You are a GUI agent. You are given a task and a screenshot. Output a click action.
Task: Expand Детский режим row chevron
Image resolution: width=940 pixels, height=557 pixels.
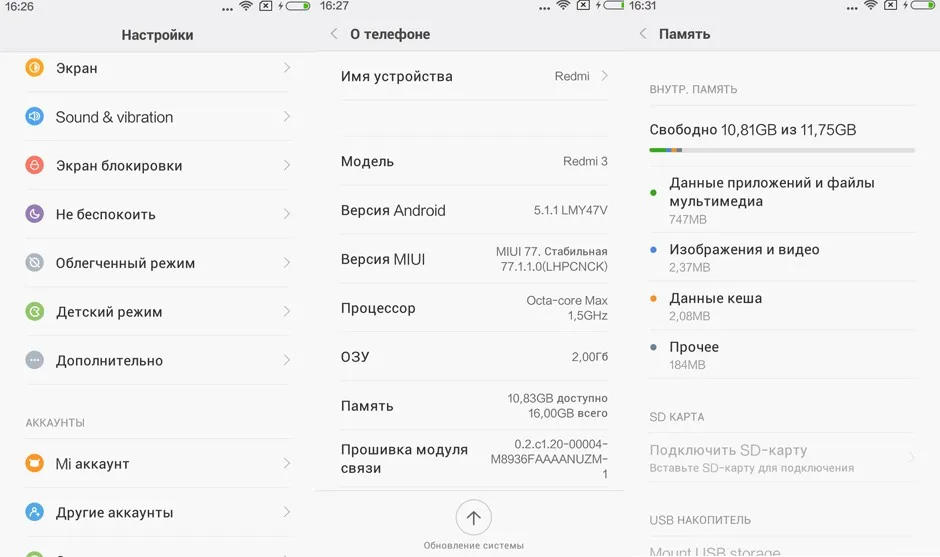pyautogui.click(x=287, y=311)
